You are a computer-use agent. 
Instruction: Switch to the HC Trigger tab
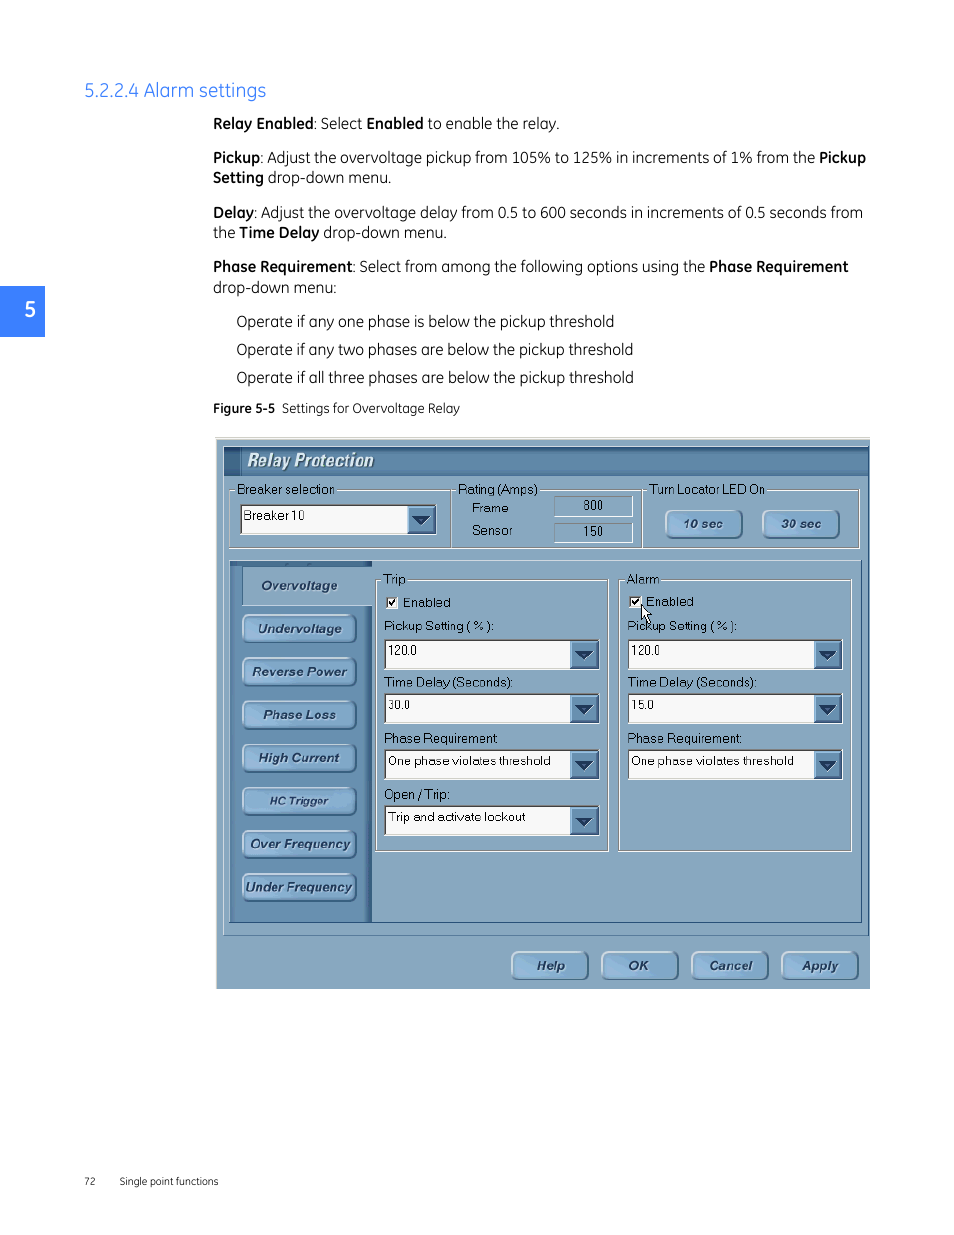tap(300, 801)
